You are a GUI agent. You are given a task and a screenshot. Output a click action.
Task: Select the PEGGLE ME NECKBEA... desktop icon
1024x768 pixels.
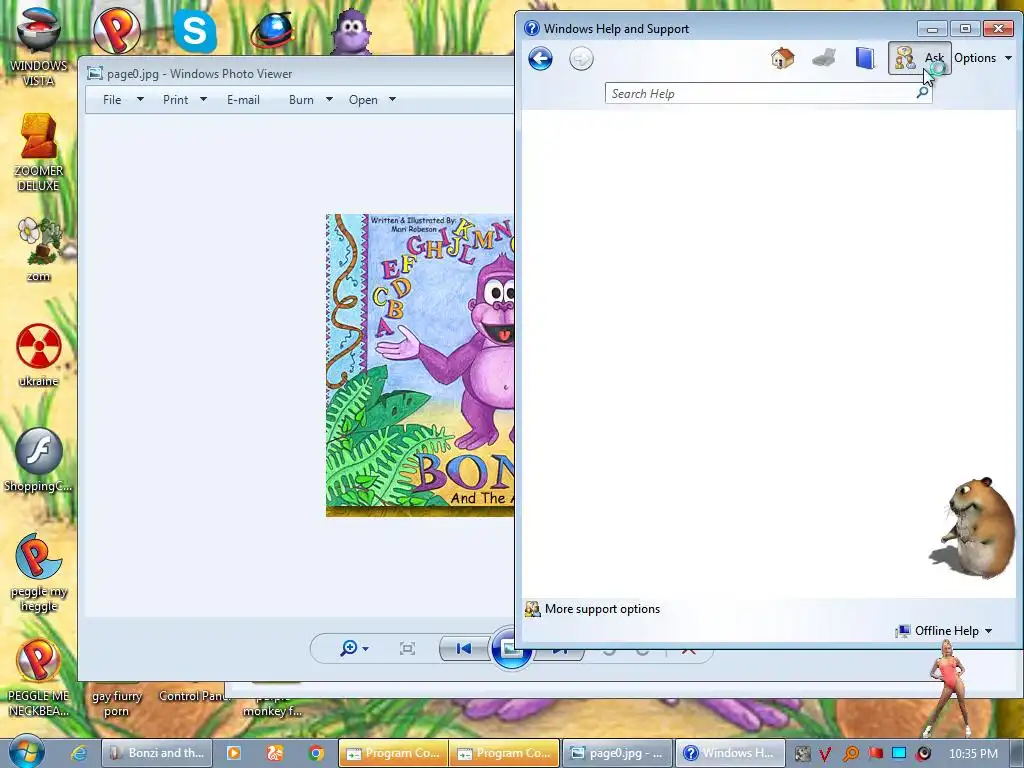[x=38, y=678]
